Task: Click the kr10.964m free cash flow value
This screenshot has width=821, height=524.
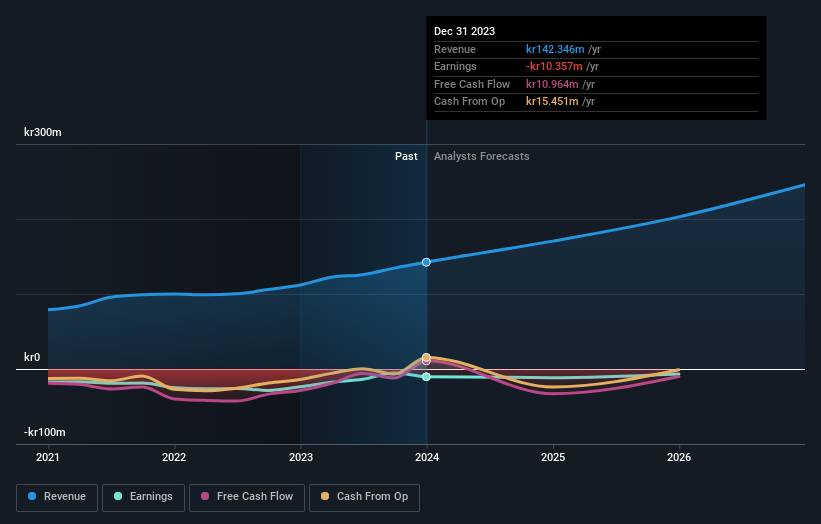Action: 552,84
